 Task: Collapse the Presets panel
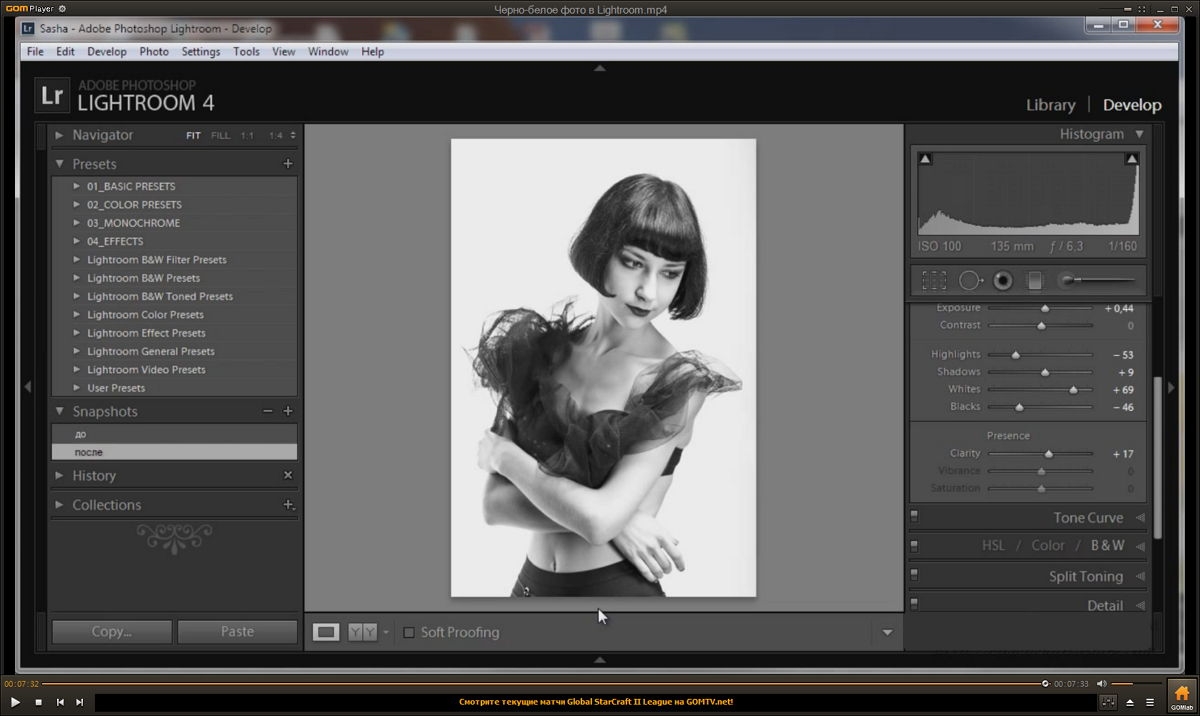[x=59, y=164]
